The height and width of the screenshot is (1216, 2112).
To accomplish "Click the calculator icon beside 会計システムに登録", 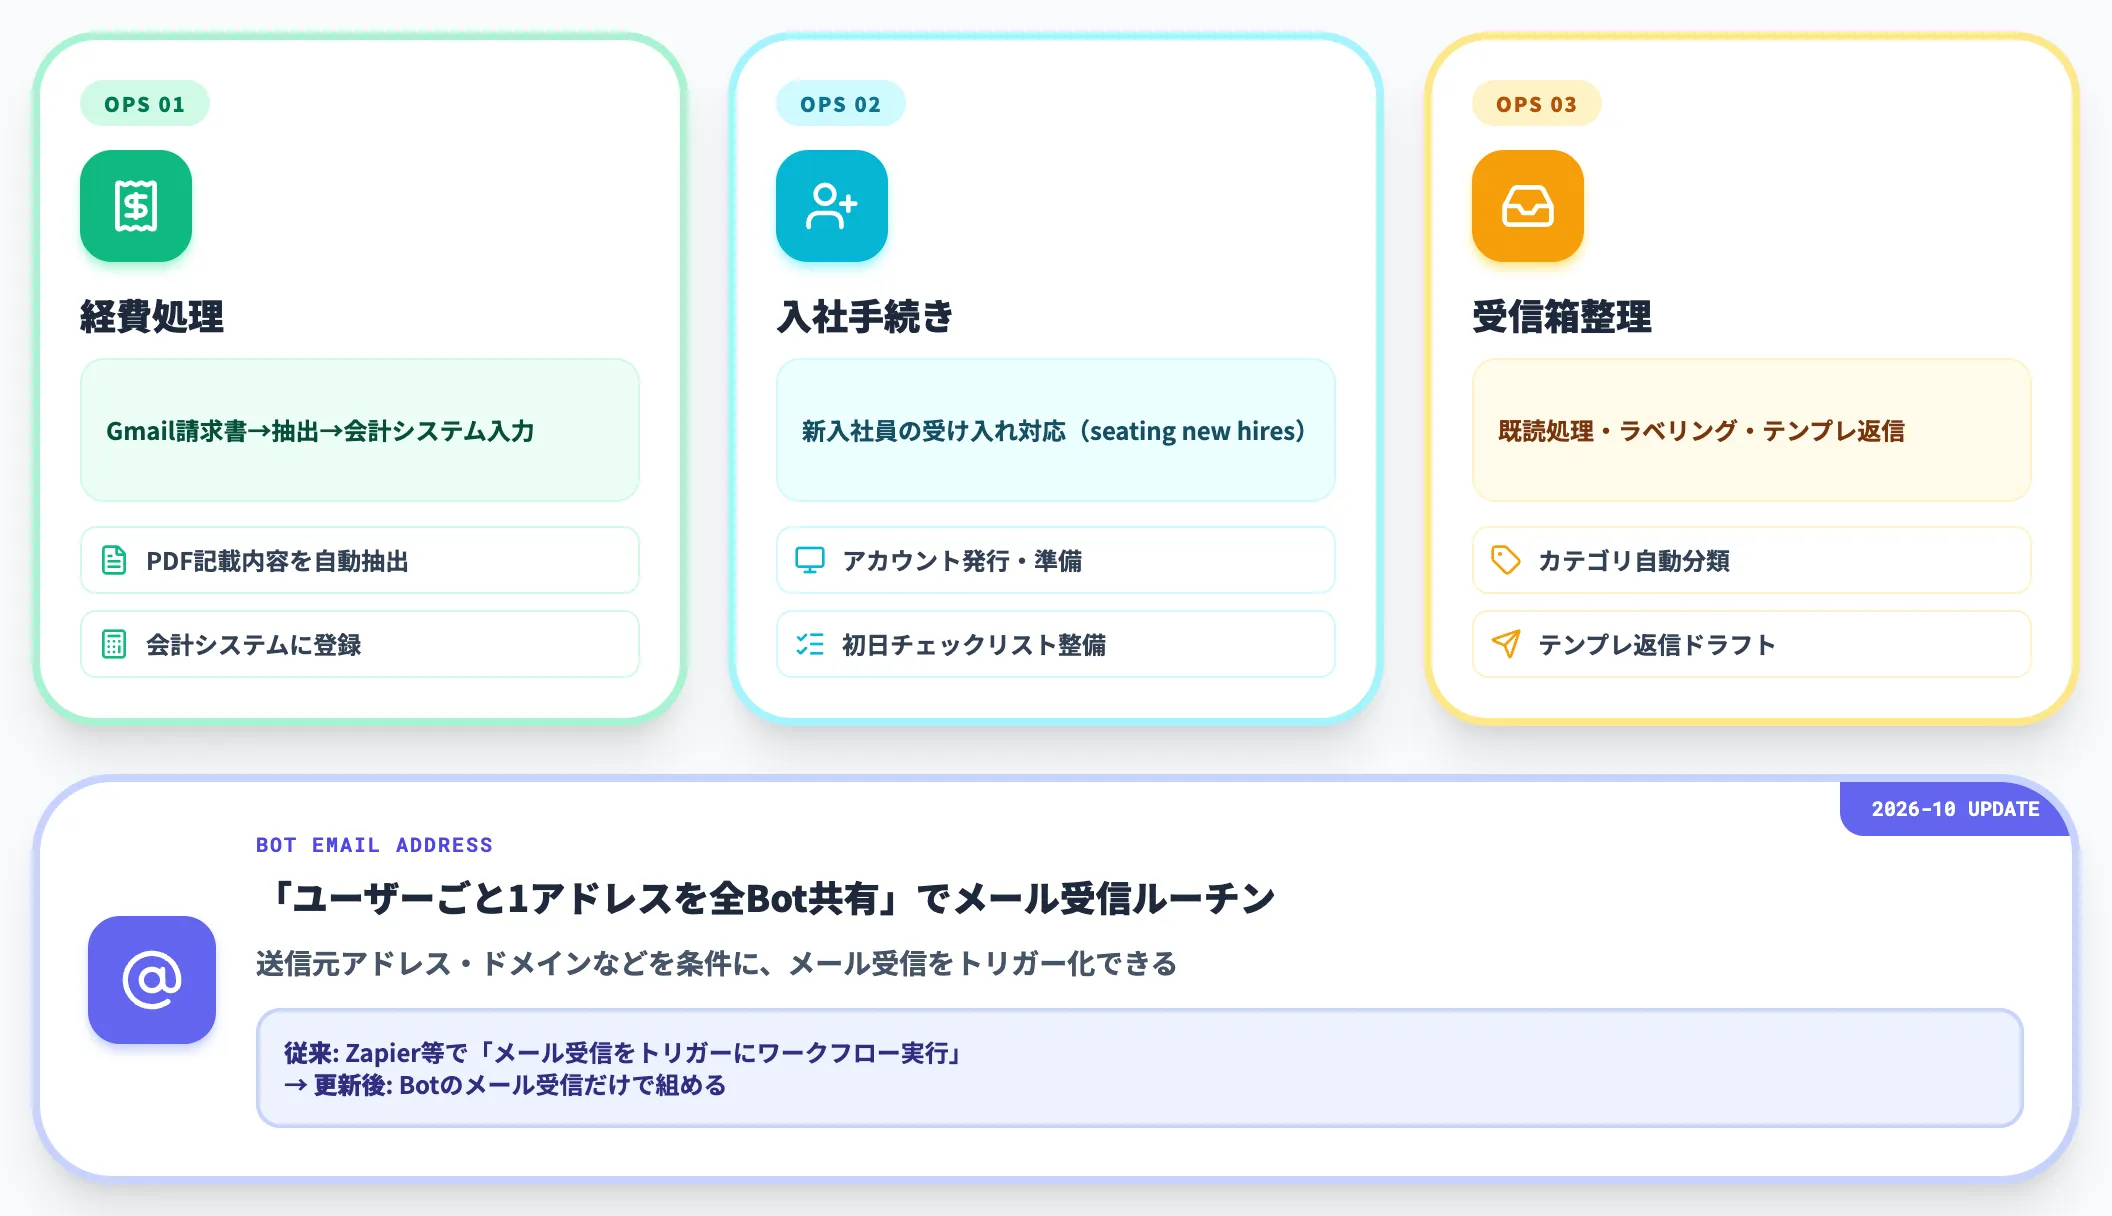I will tap(114, 644).
